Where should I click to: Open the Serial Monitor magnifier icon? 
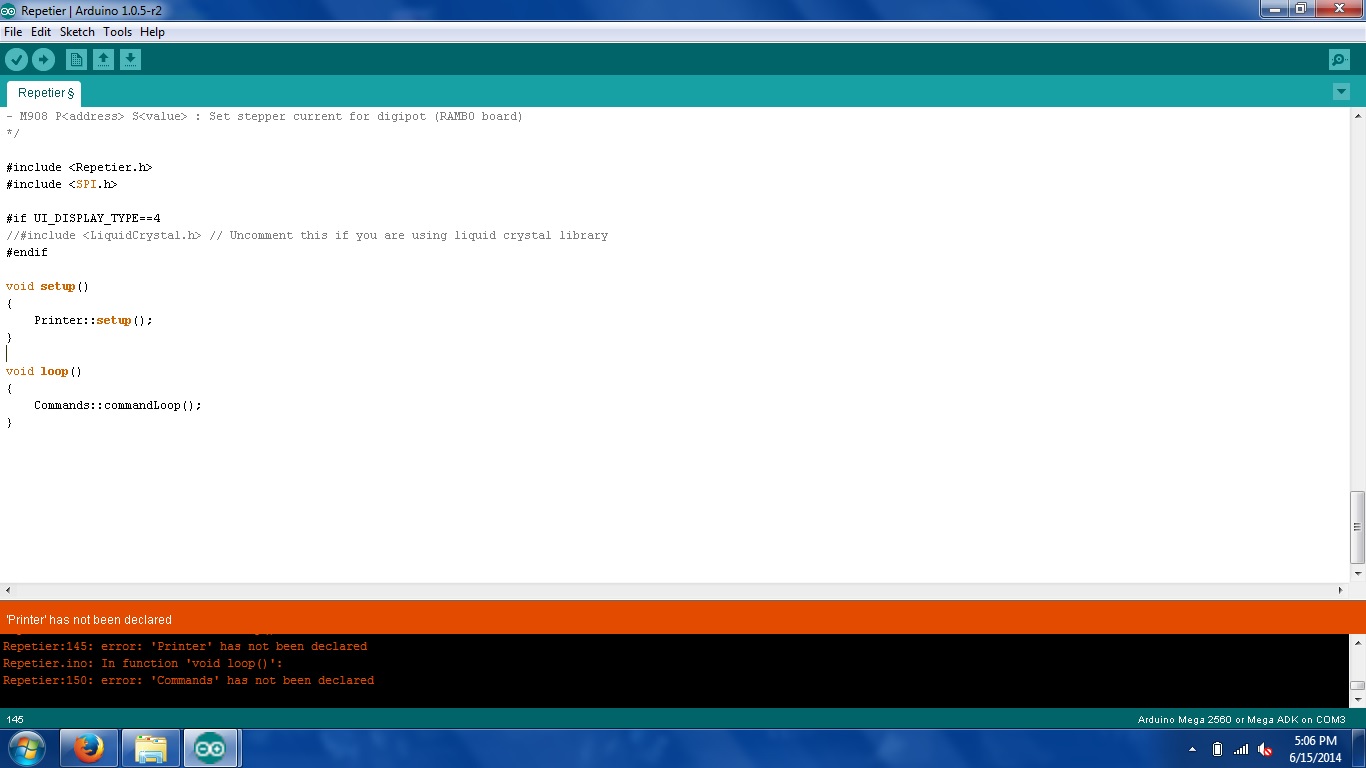[x=1339, y=60]
